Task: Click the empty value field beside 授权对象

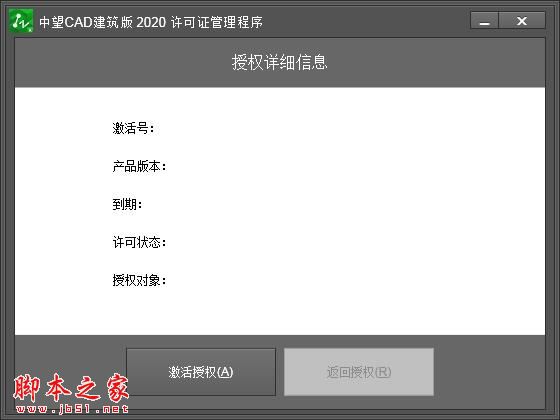Action: 320,281
